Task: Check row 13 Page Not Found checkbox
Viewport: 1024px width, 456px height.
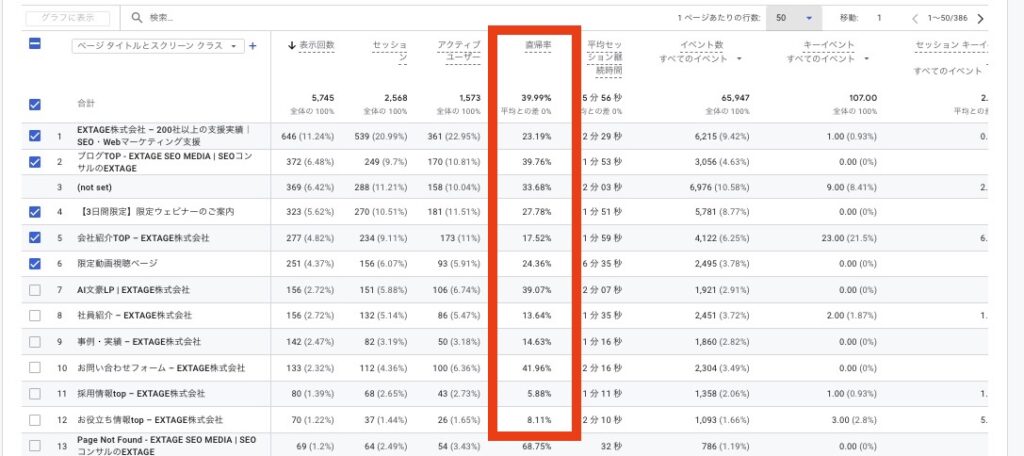Action: tap(35, 446)
